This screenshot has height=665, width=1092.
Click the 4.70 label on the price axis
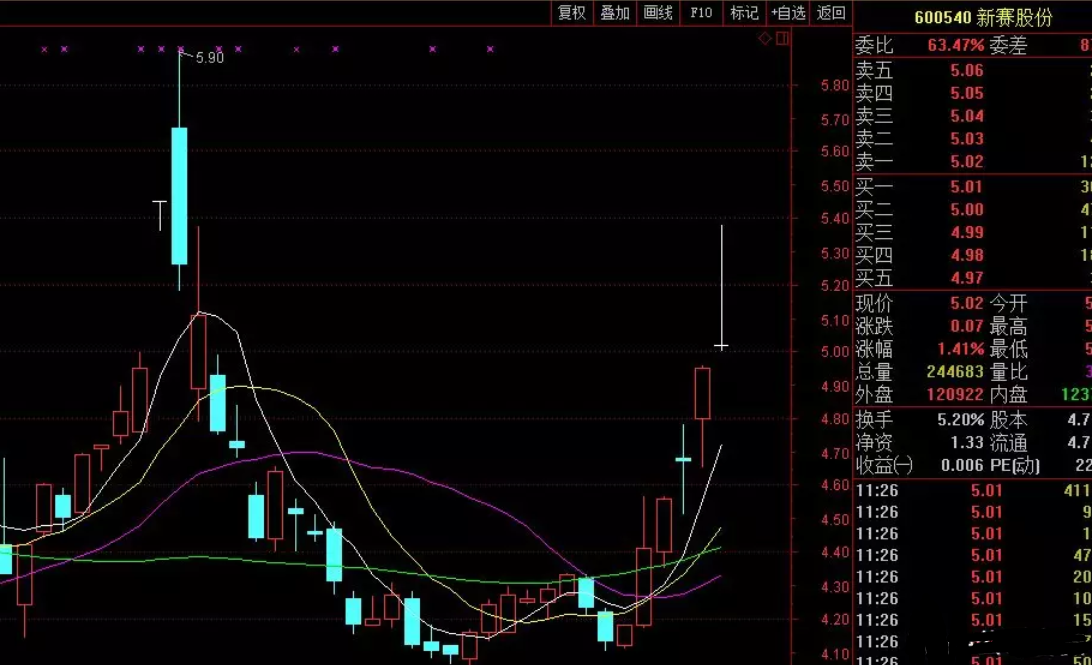[x=835, y=454]
